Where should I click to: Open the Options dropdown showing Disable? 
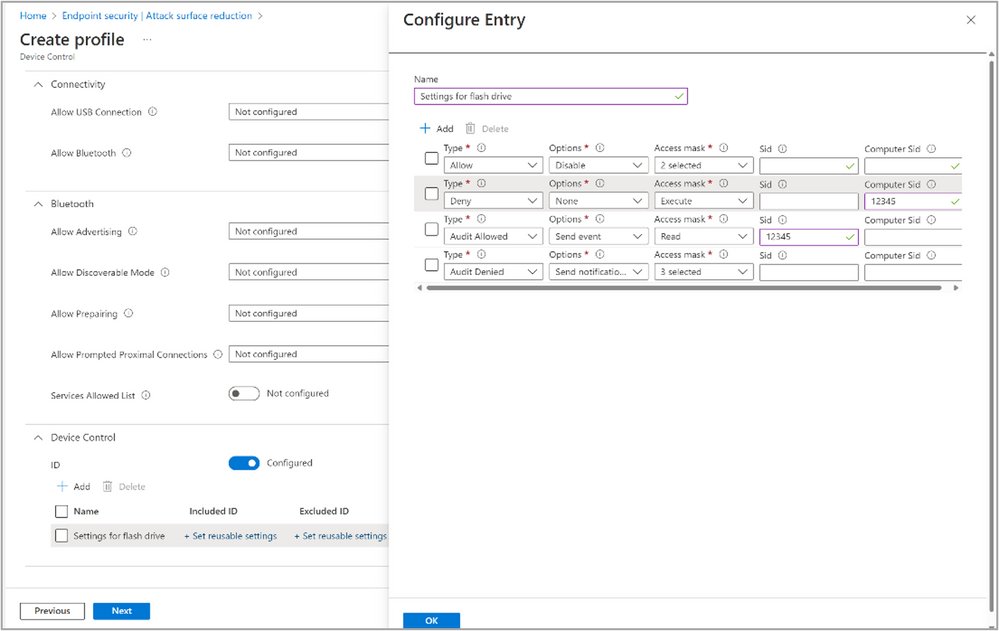tap(598, 165)
